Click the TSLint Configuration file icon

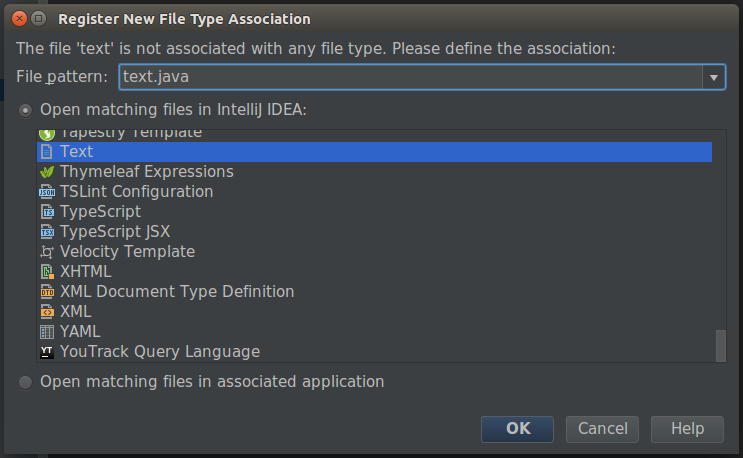click(x=46, y=192)
